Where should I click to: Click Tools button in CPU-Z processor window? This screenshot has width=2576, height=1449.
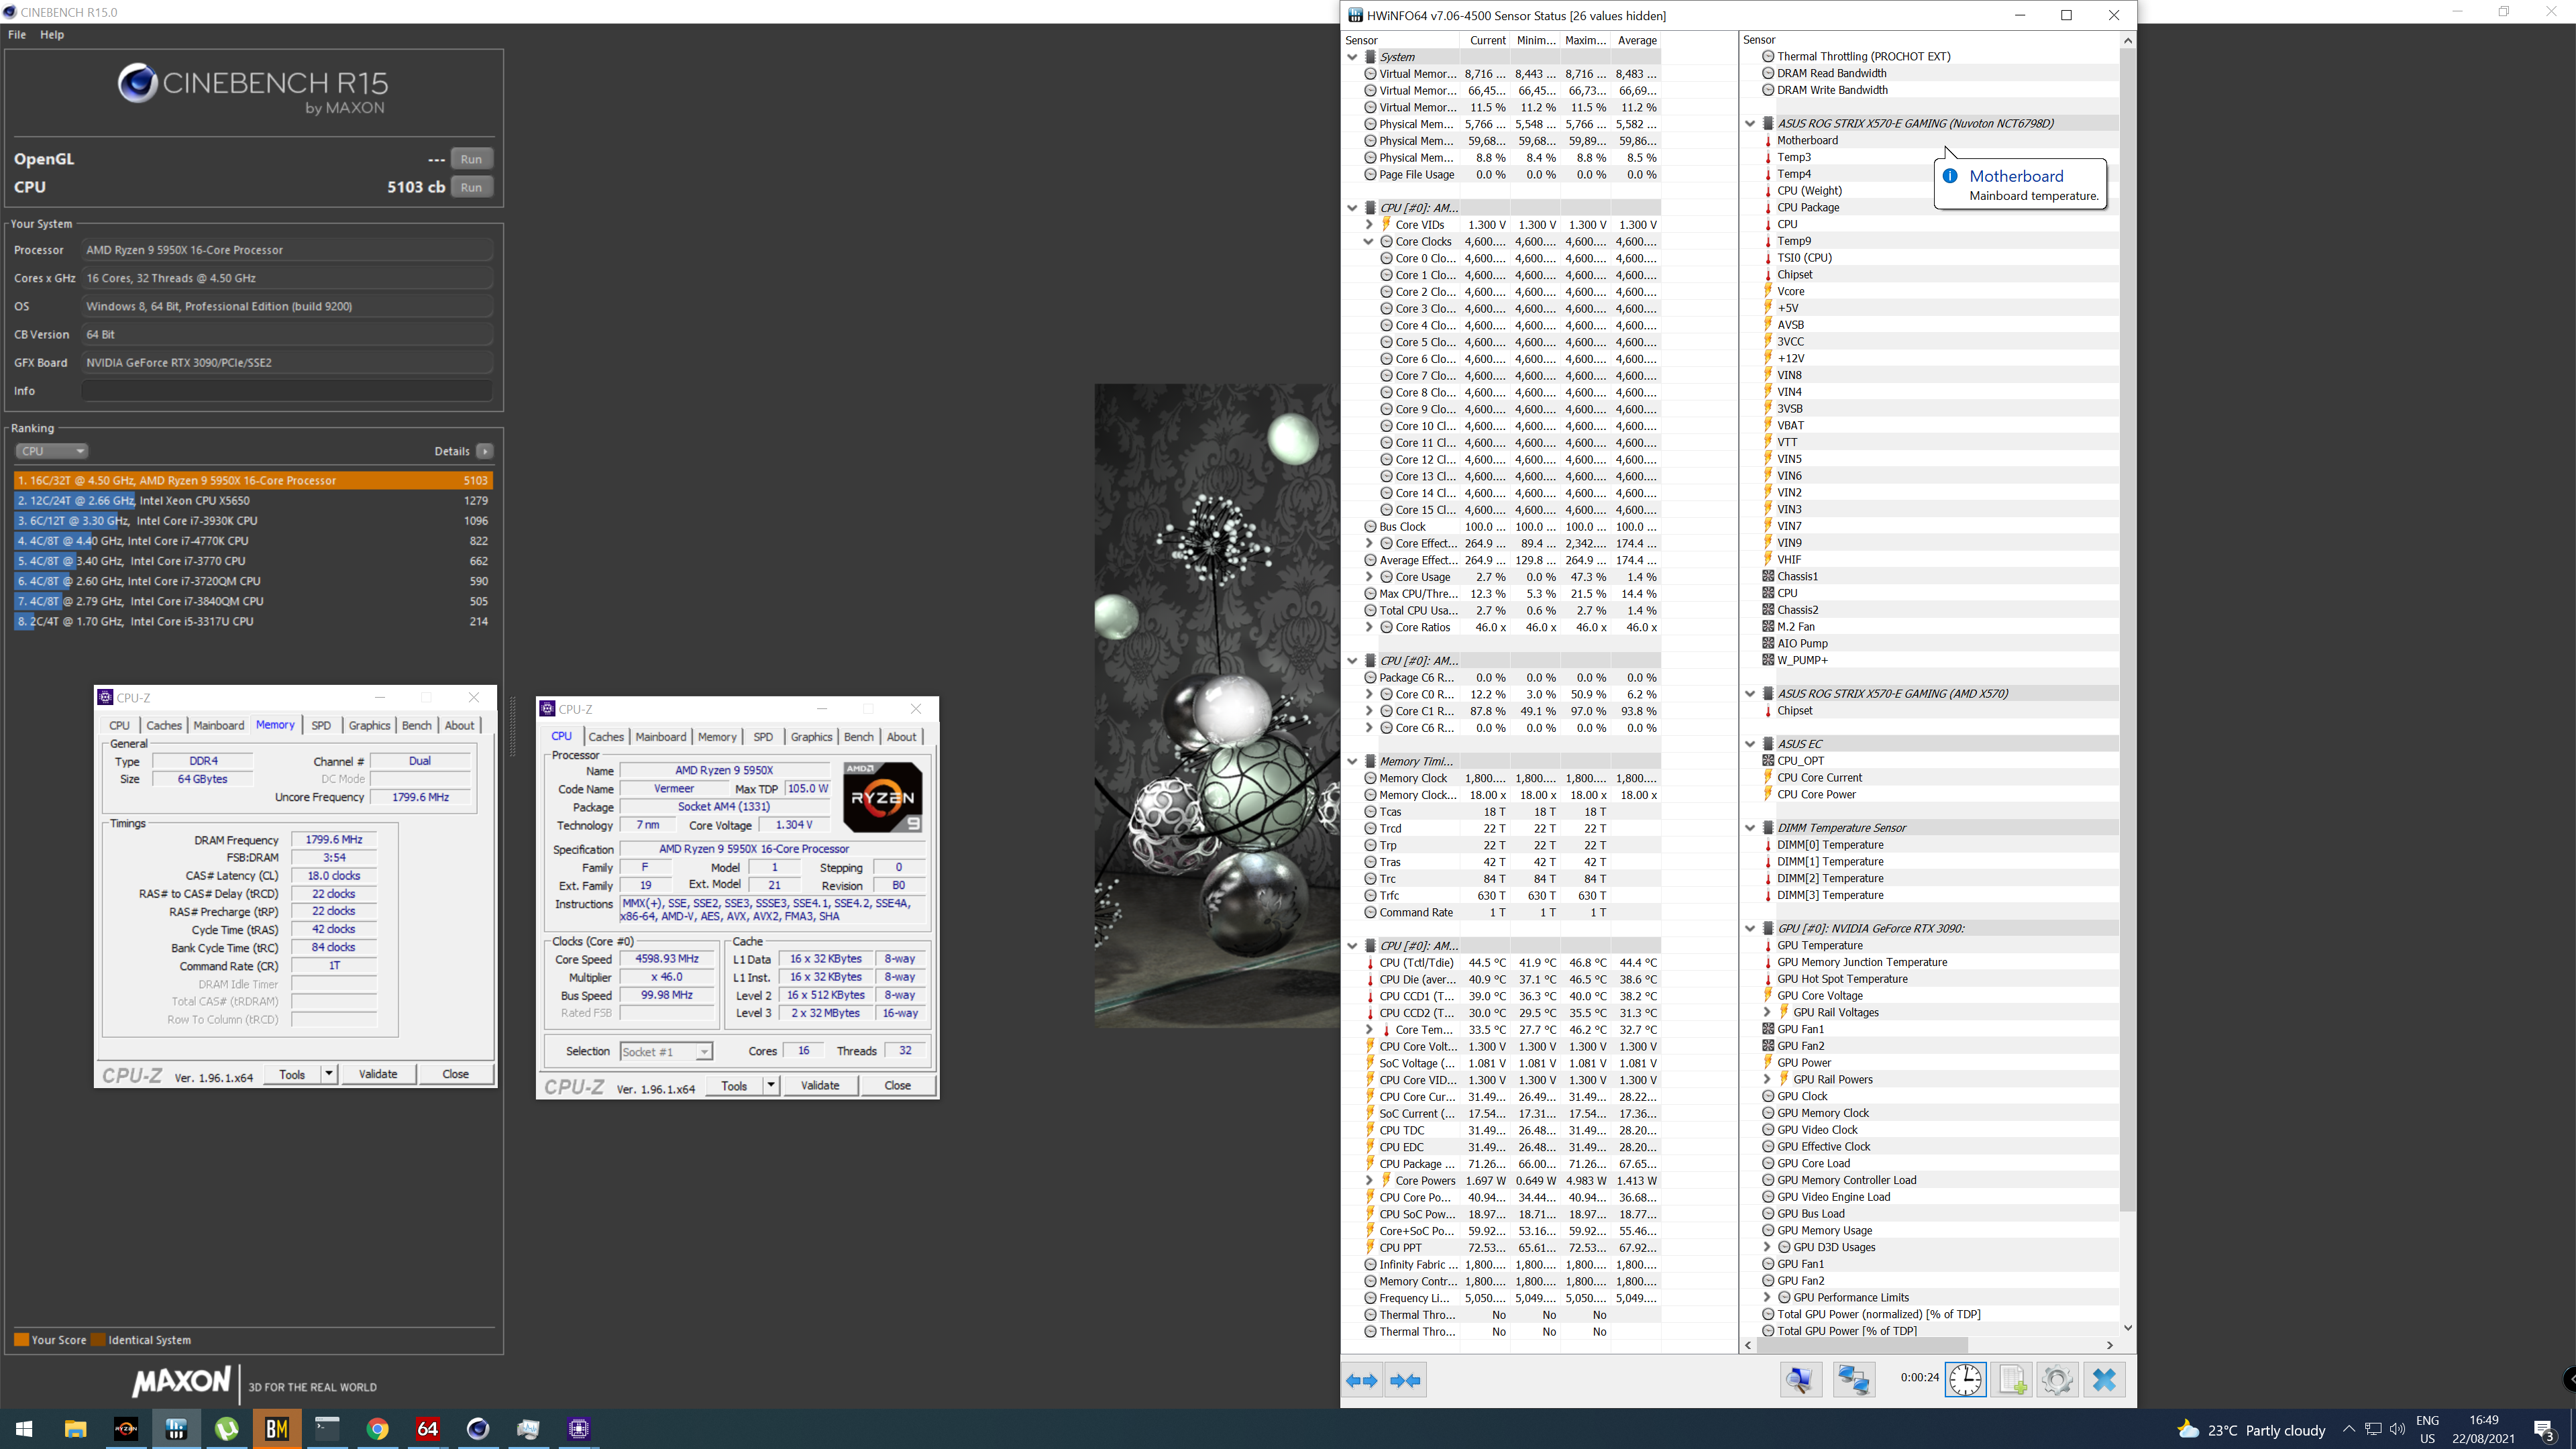(x=734, y=1086)
